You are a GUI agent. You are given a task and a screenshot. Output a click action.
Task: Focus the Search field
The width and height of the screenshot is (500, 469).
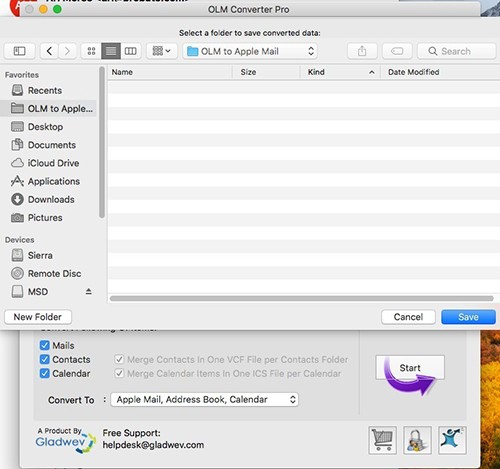(x=457, y=51)
